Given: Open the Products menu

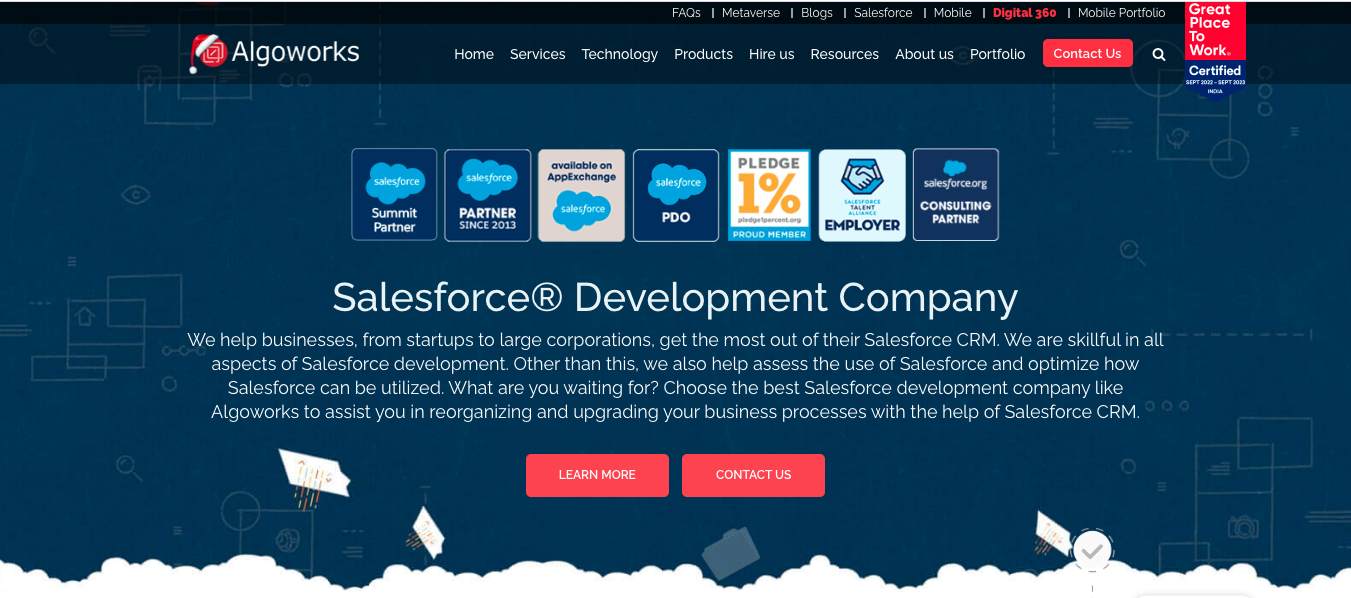Looking at the screenshot, I should 703,54.
